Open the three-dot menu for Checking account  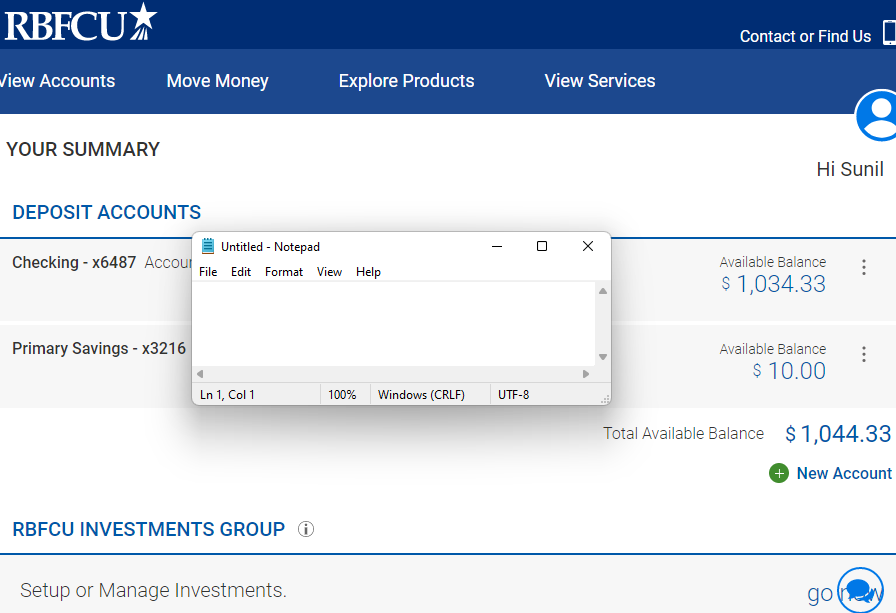(x=864, y=267)
